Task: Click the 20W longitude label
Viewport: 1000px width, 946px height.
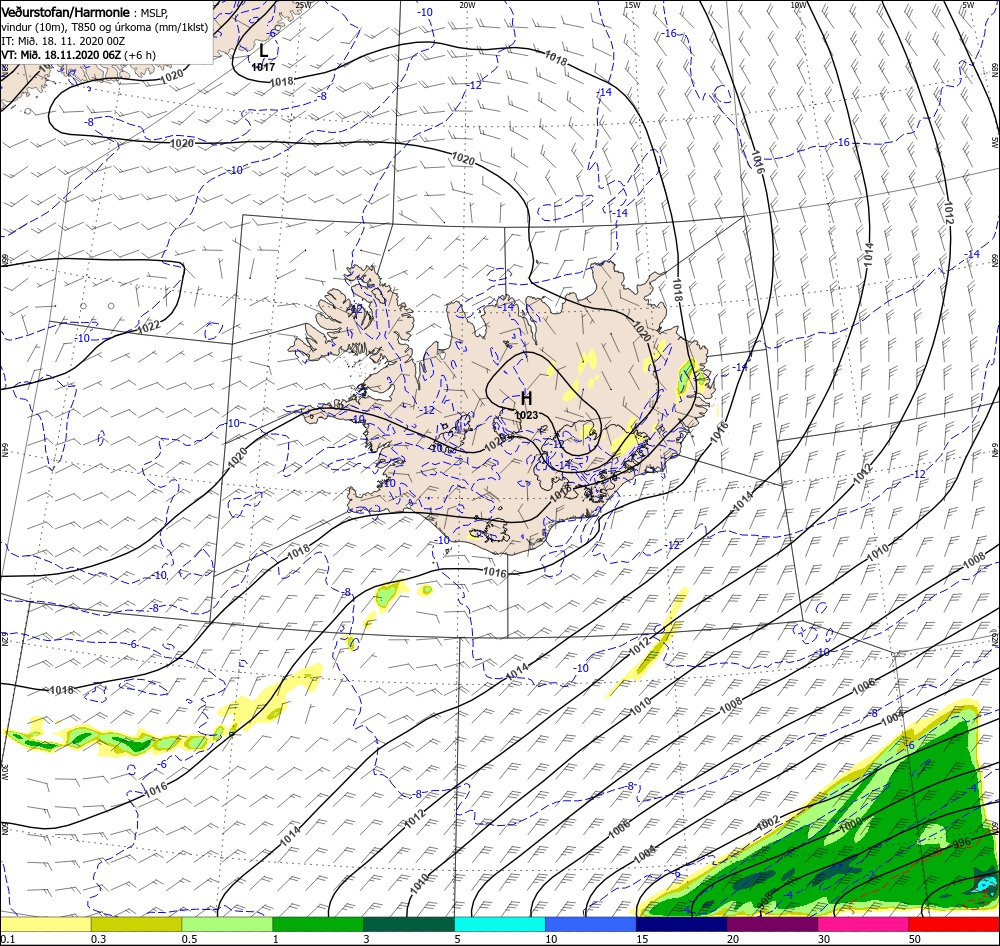Action: click(x=467, y=5)
